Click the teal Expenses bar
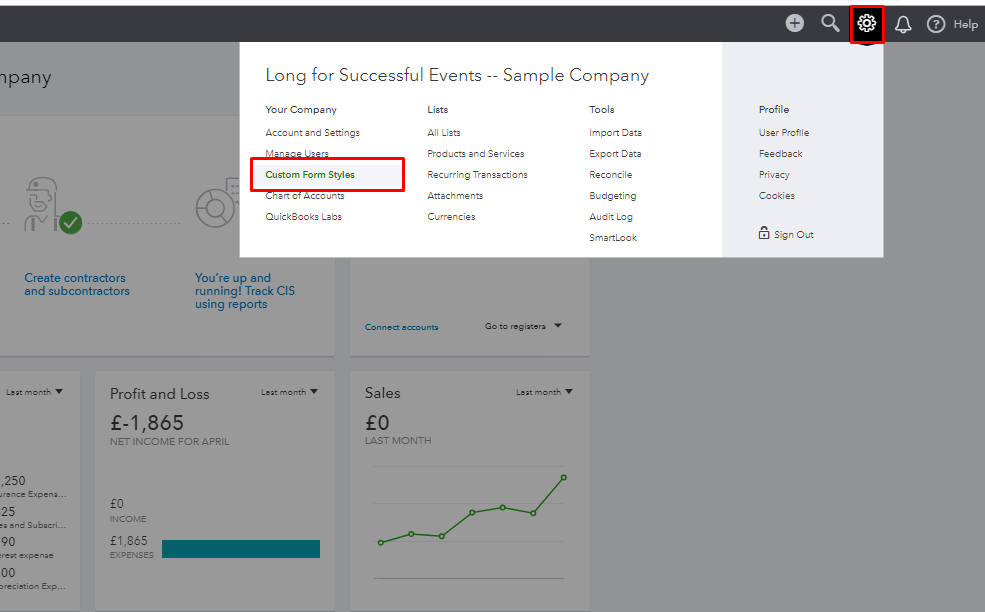Viewport: 985px width, 612px height. 240,548
